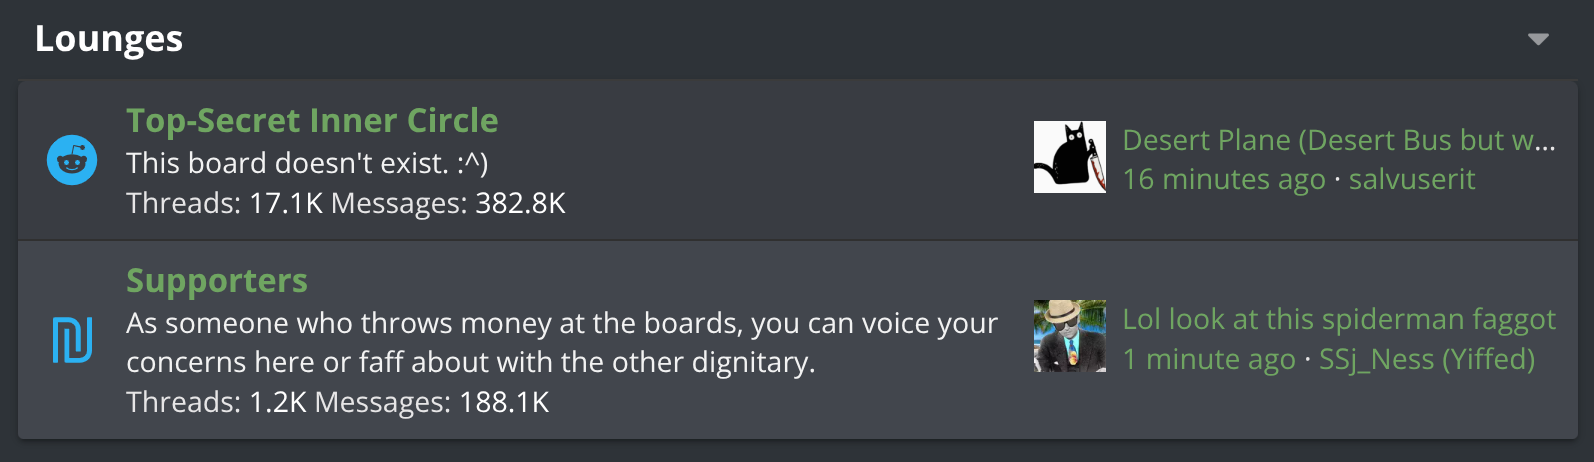Click the Lounges category heading

click(109, 39)
